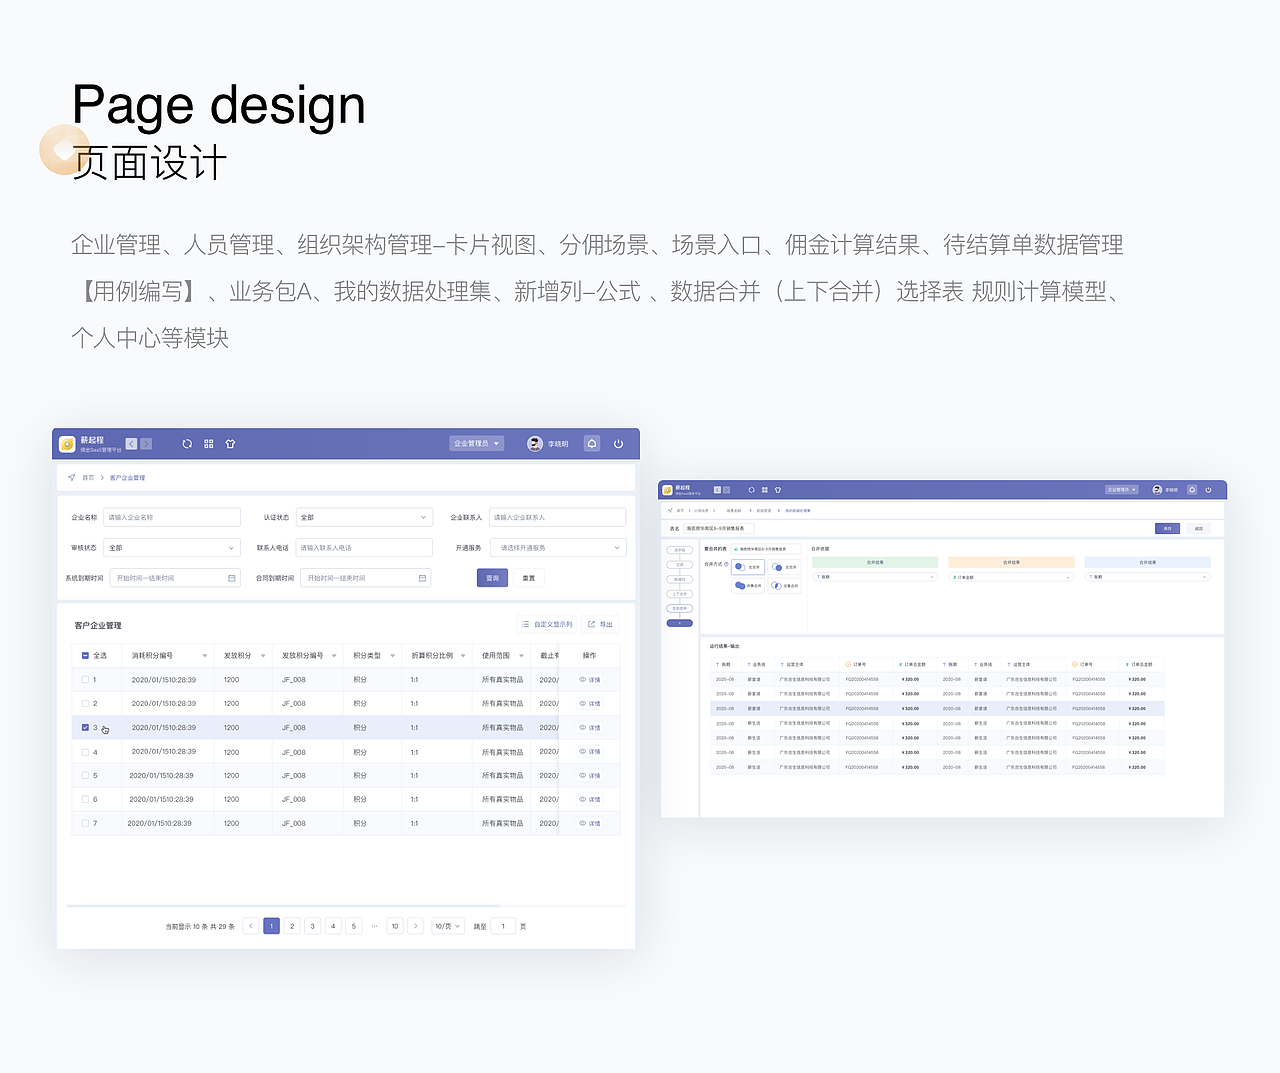Click power logout icon in left window

(618, 444)
